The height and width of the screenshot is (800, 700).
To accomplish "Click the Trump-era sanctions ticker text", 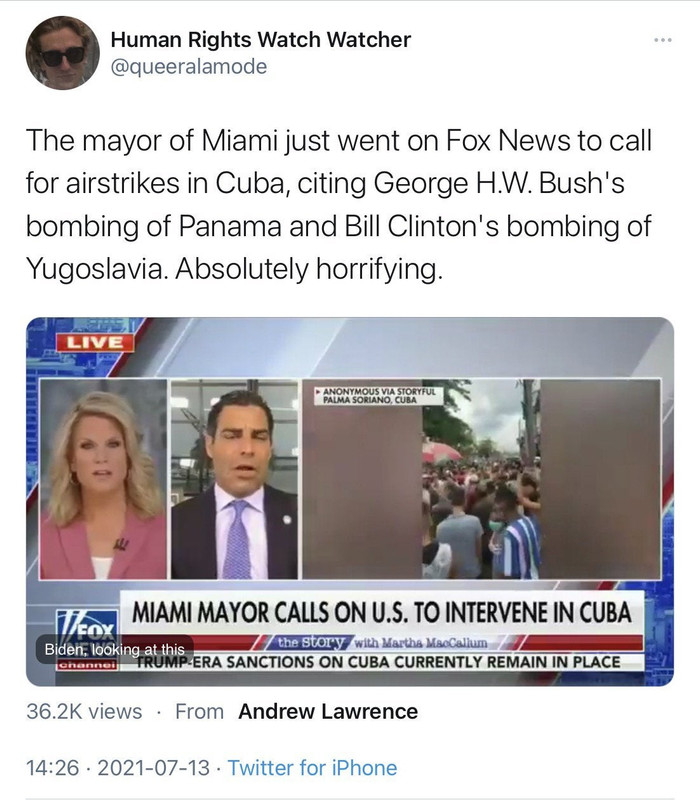I will click(379, 662).
